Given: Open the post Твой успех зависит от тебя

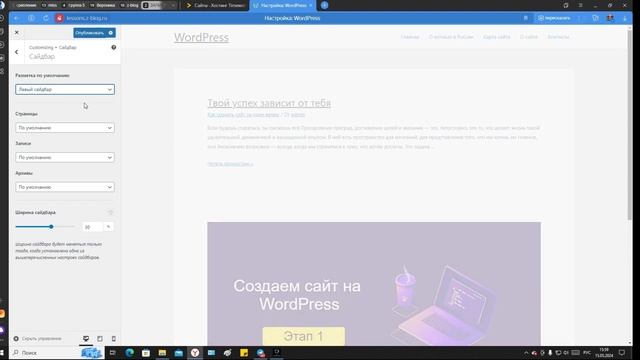Looking at the screenshot, I should point(269,103).
